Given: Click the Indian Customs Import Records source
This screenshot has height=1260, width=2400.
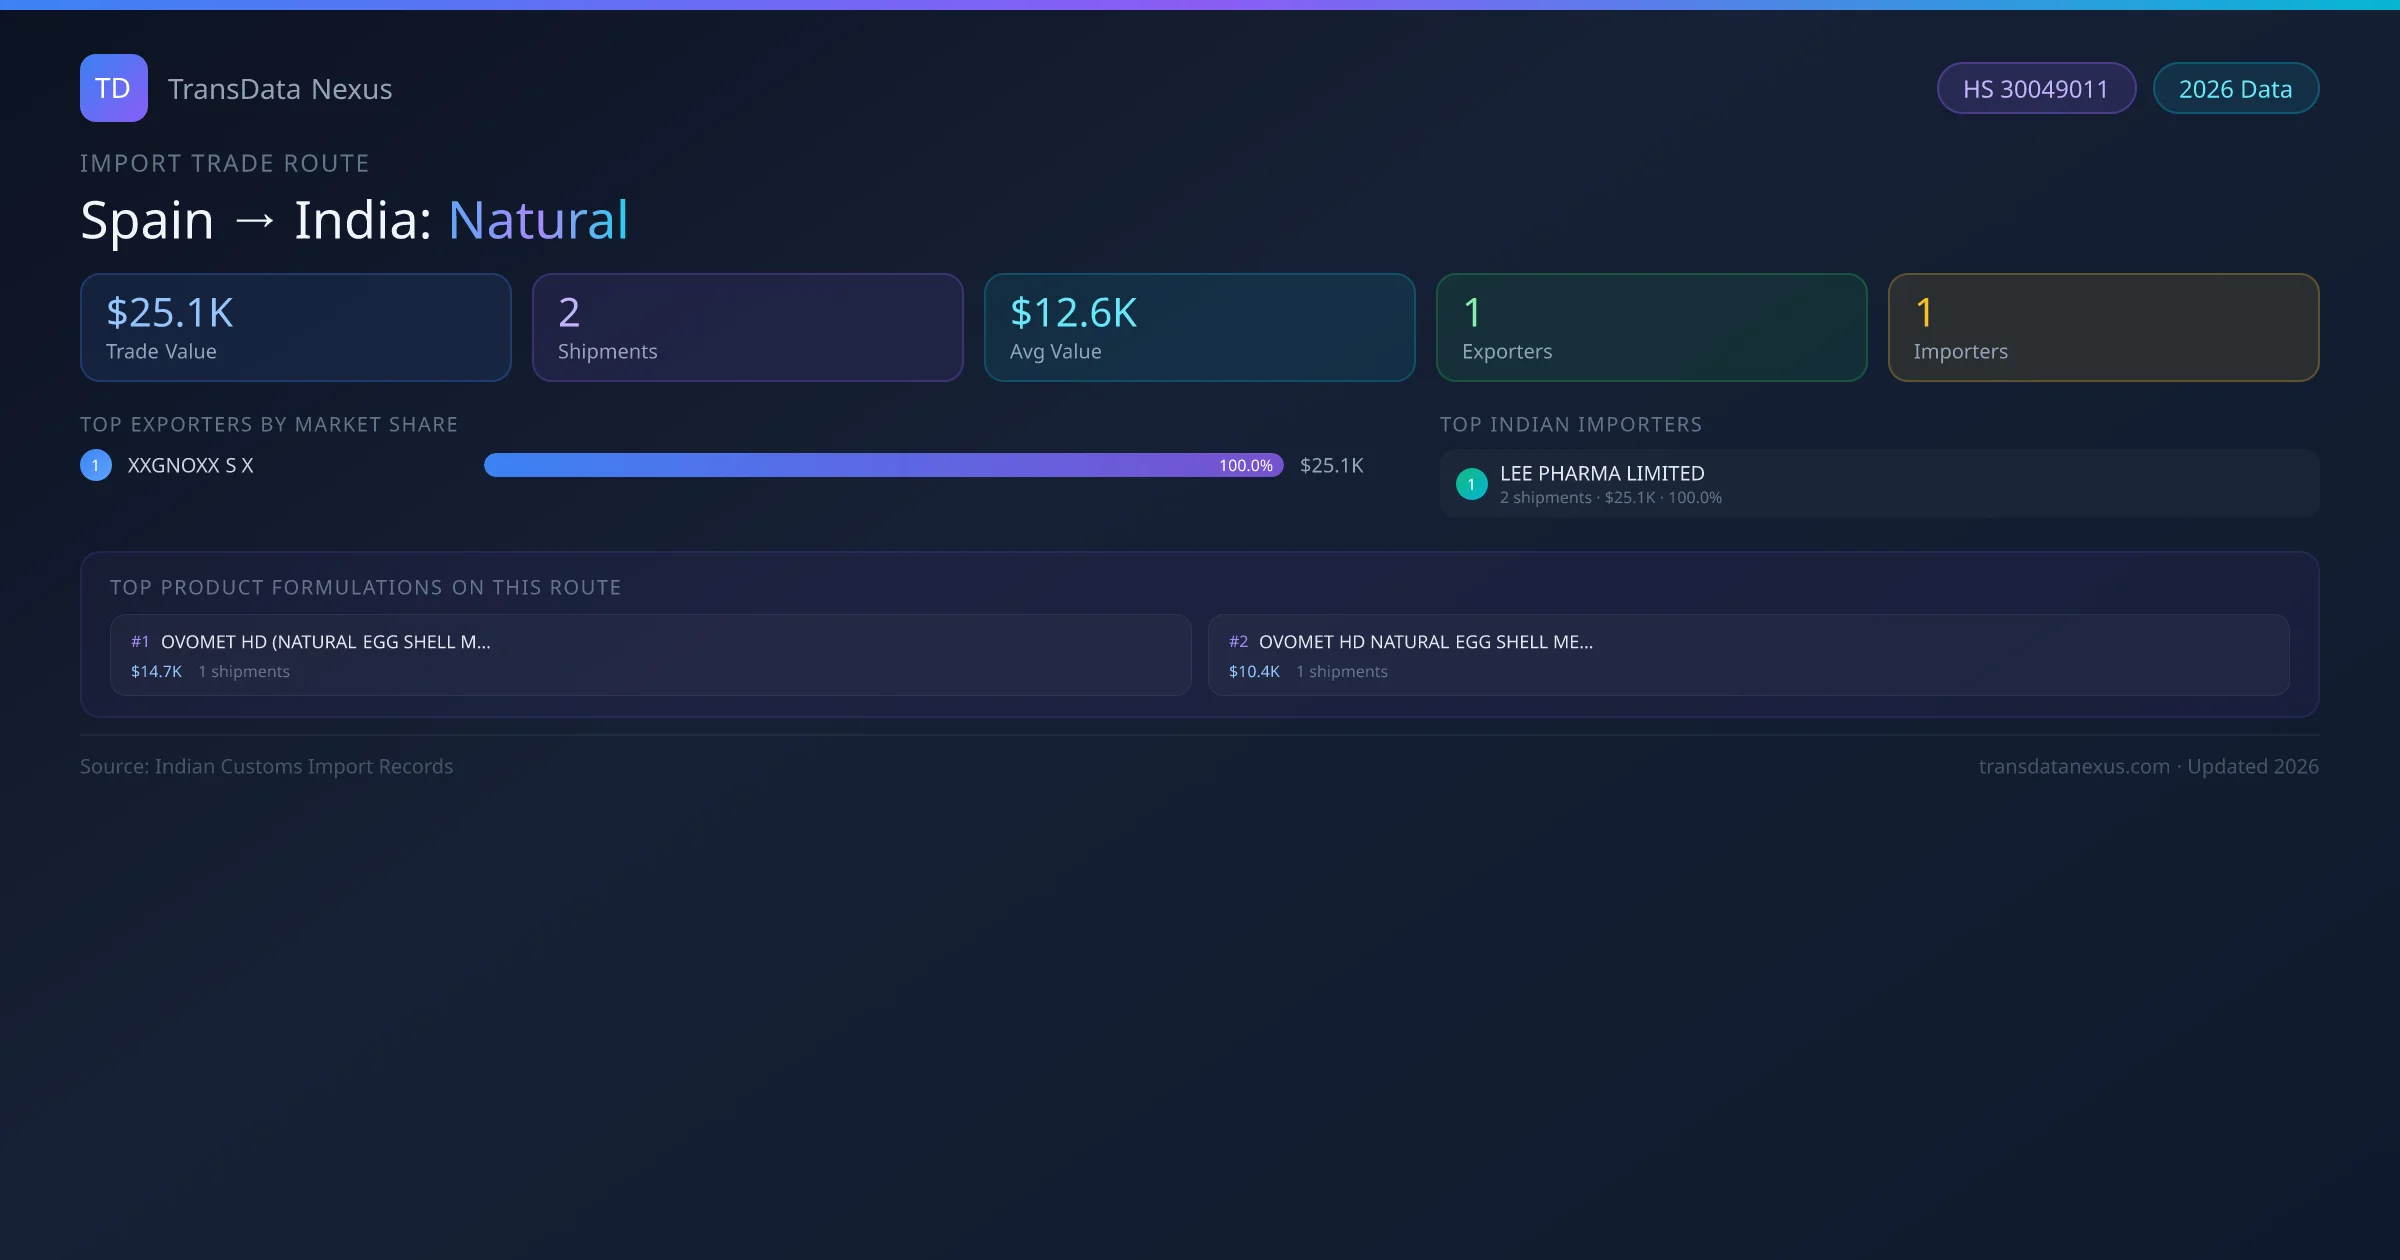Looking at the screenshot, I should 303,766.
